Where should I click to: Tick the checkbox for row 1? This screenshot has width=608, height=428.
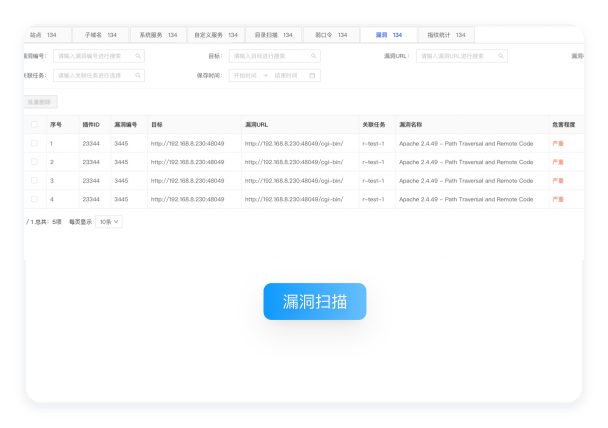tap(34, 144)
